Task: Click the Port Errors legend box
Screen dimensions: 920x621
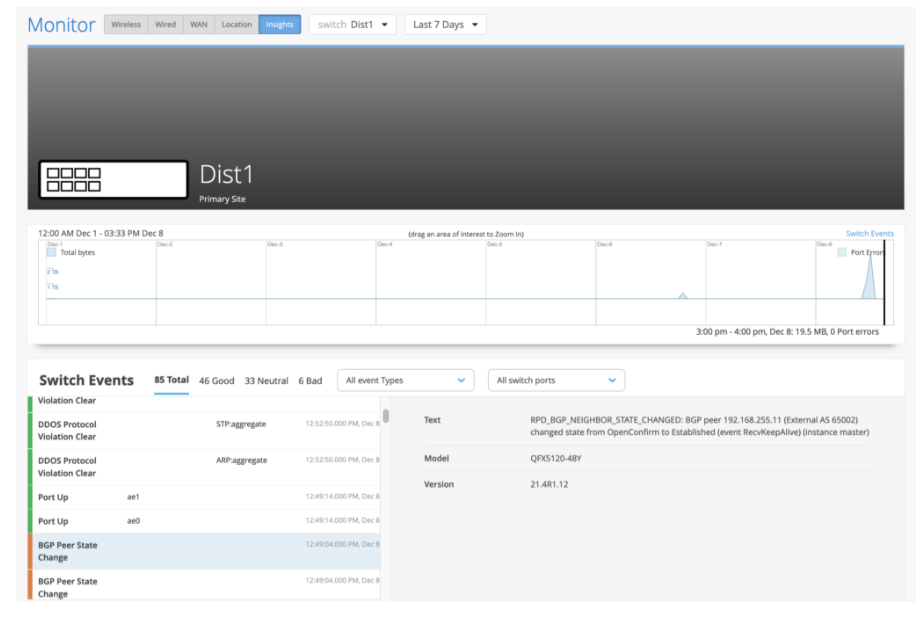Action: pos(842,253)
